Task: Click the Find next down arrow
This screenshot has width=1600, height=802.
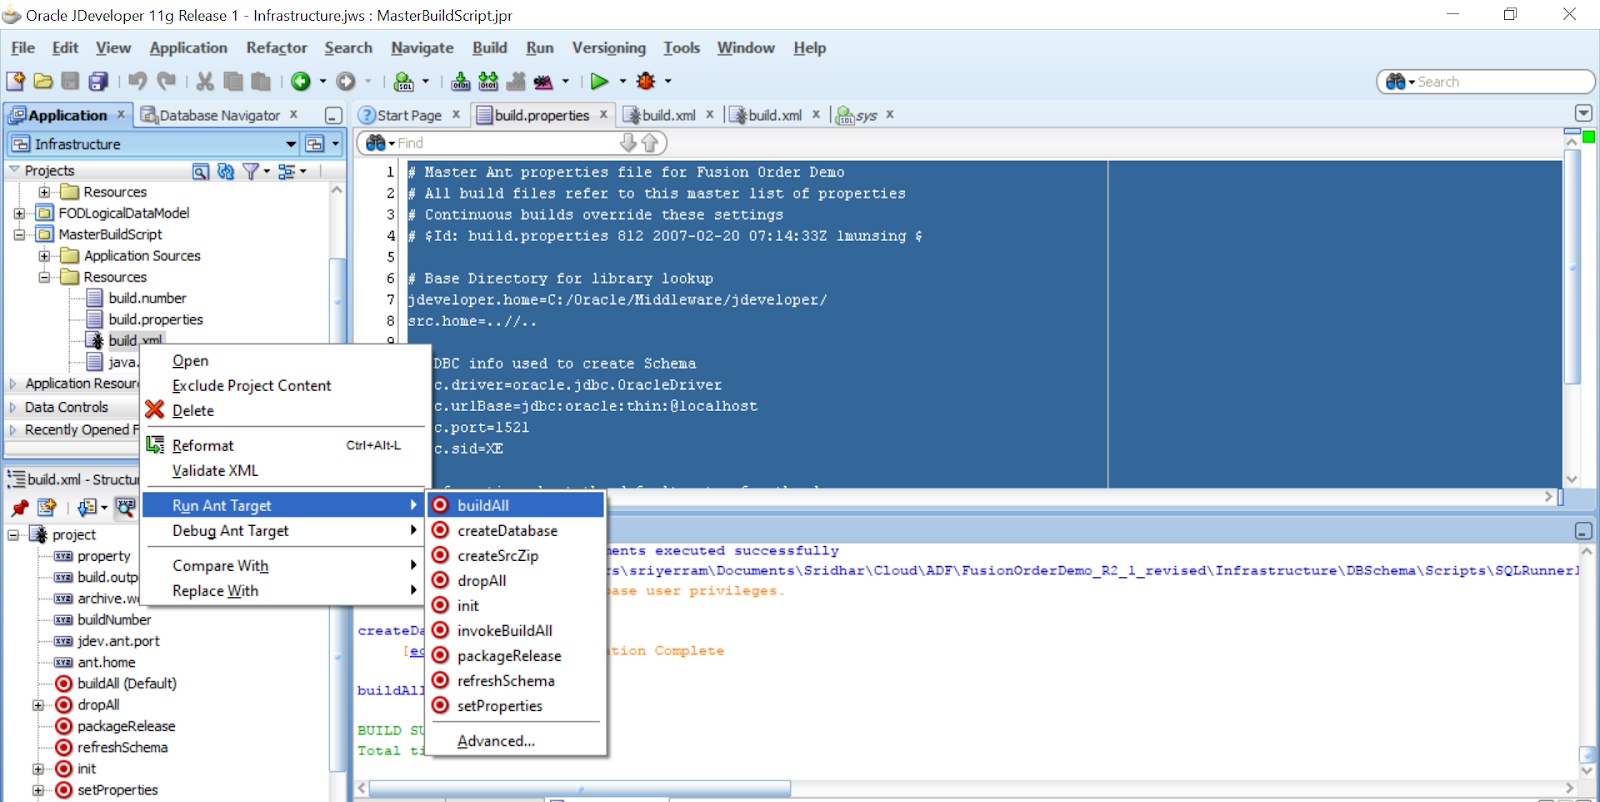Action: [x=628, y=143]
